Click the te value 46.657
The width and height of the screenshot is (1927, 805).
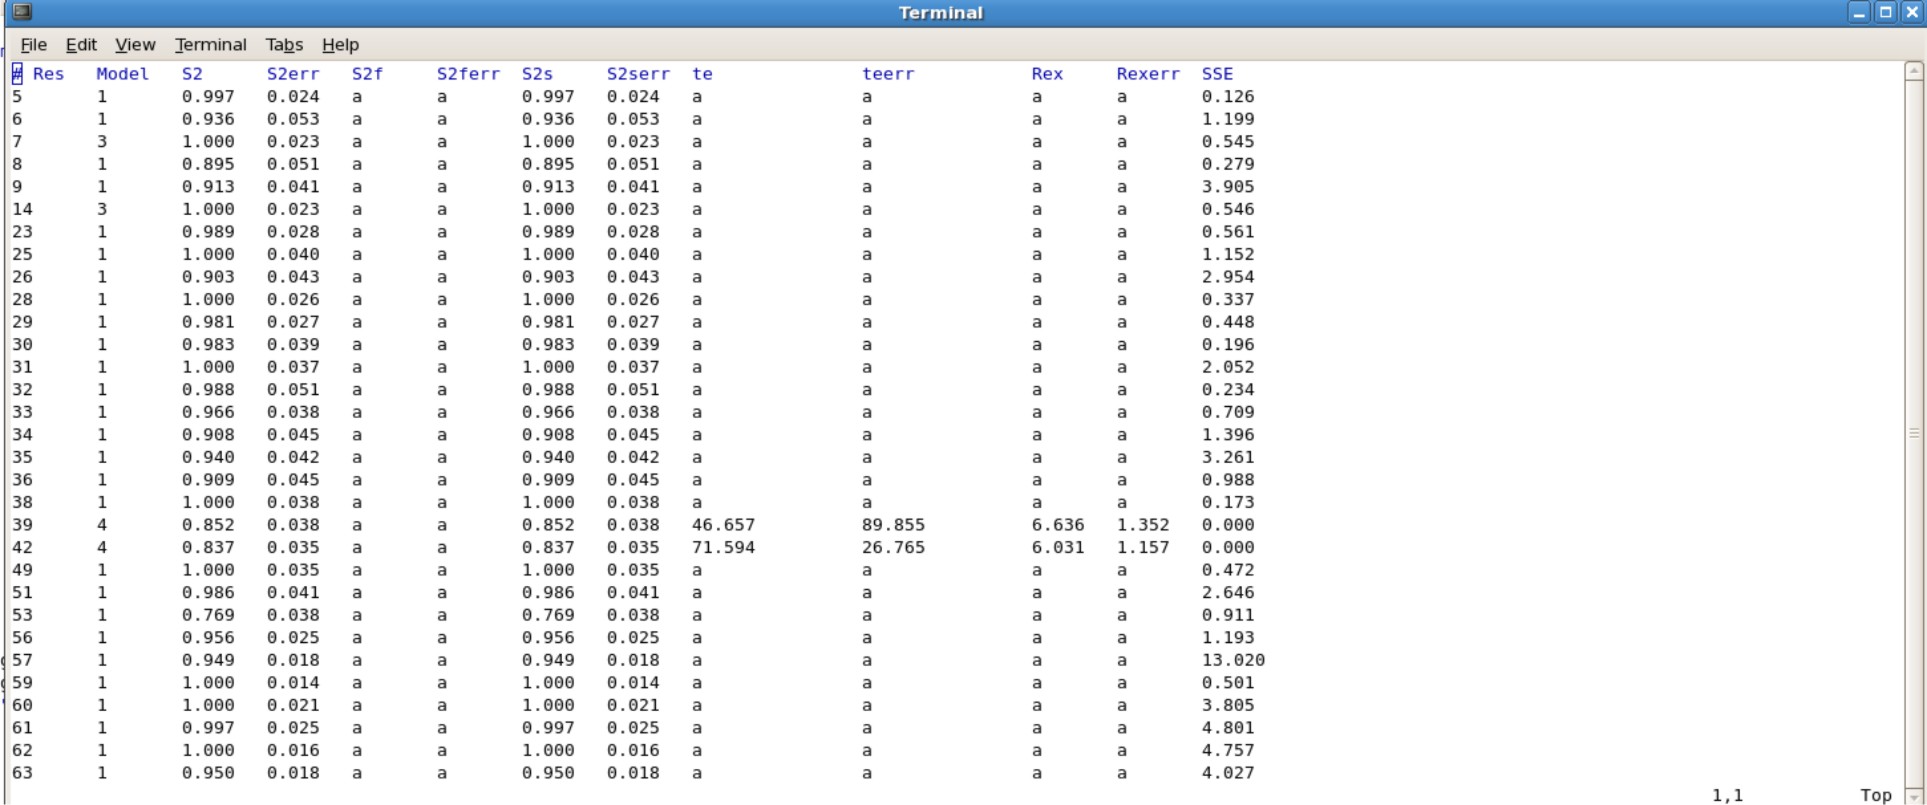point(723,525)
